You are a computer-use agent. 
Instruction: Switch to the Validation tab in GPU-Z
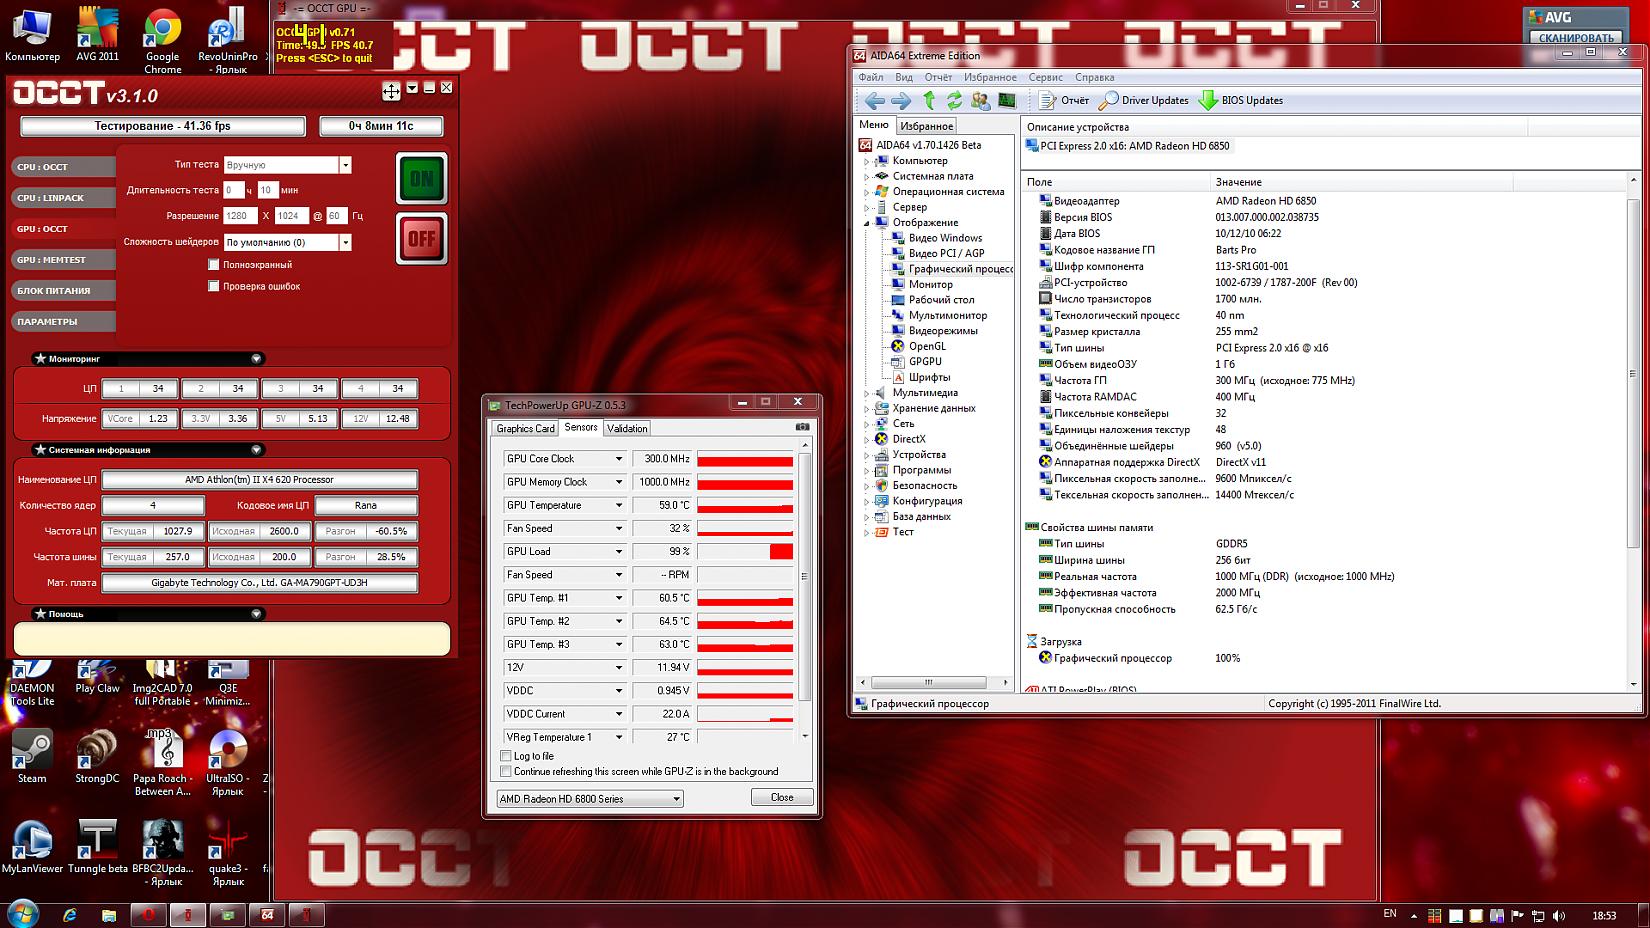pos(627,428)
